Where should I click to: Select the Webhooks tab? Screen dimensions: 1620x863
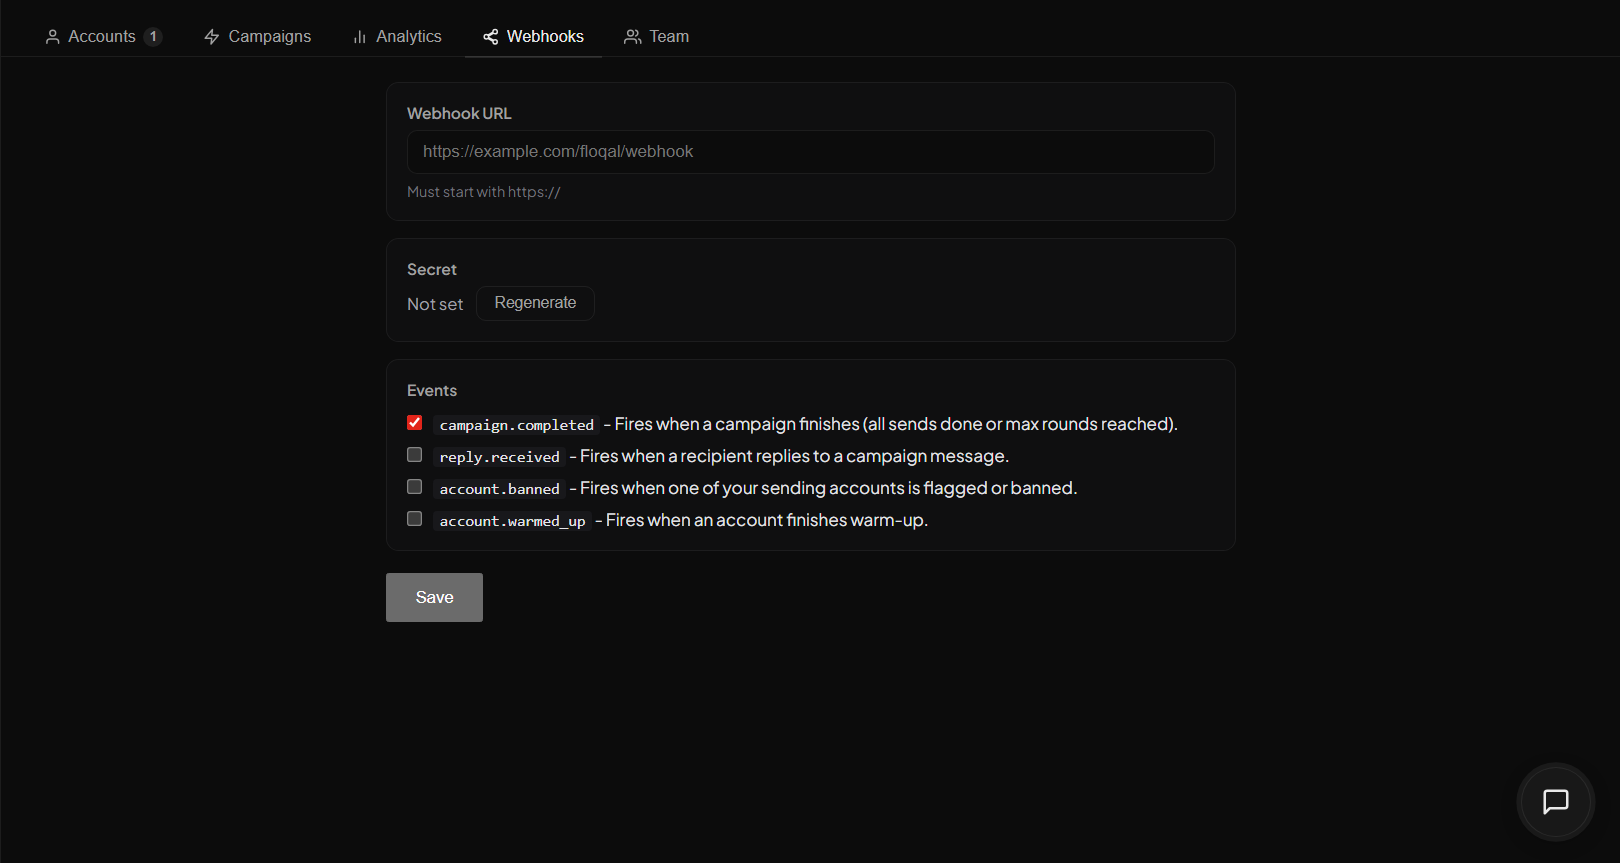point(534,36)
